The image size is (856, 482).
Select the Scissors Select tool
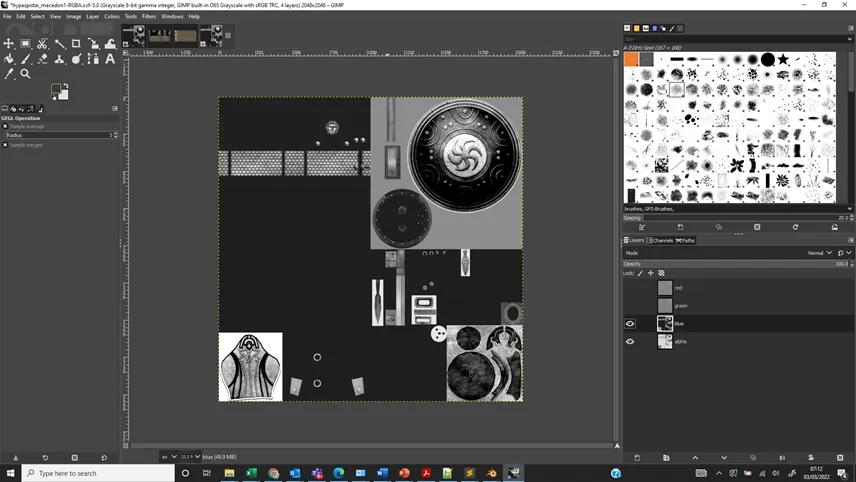(x=42, y=43)
